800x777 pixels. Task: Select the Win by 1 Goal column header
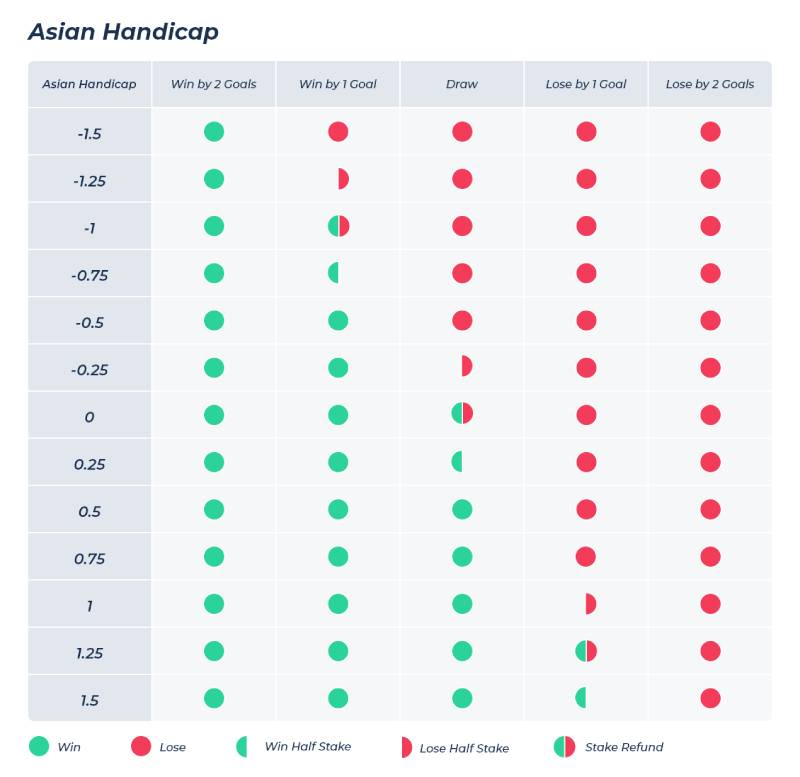(x=338, y=84)
